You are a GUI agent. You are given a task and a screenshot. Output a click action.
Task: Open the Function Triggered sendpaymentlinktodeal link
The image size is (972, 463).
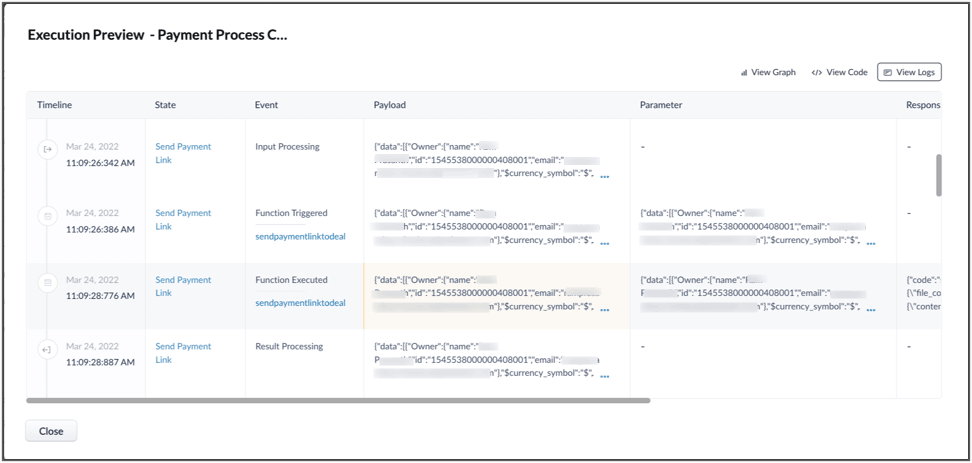[300, 236]
